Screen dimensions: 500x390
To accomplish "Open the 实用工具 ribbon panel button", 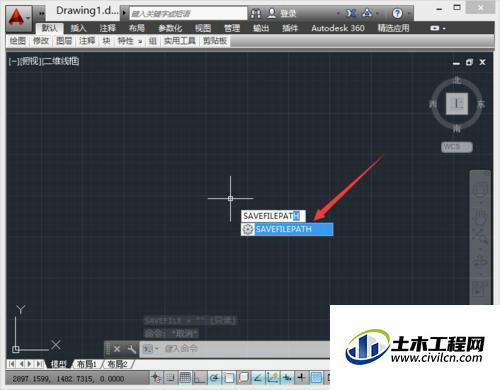I will click(180, 41).
